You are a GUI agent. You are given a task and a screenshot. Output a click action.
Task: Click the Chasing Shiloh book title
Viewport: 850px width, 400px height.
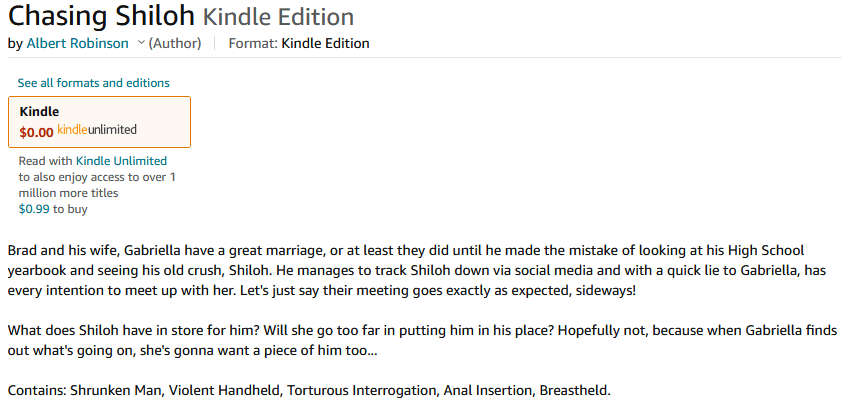click(x=101, y=16)
